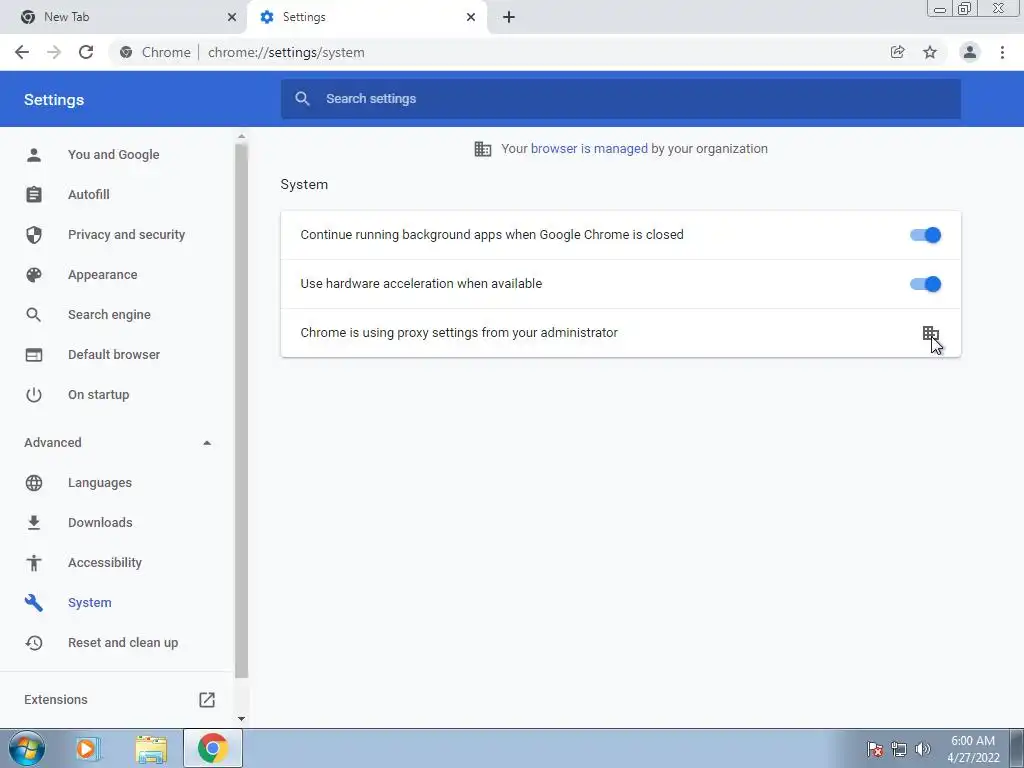
Task: Open a new tab with plus button
Action: 509,17
